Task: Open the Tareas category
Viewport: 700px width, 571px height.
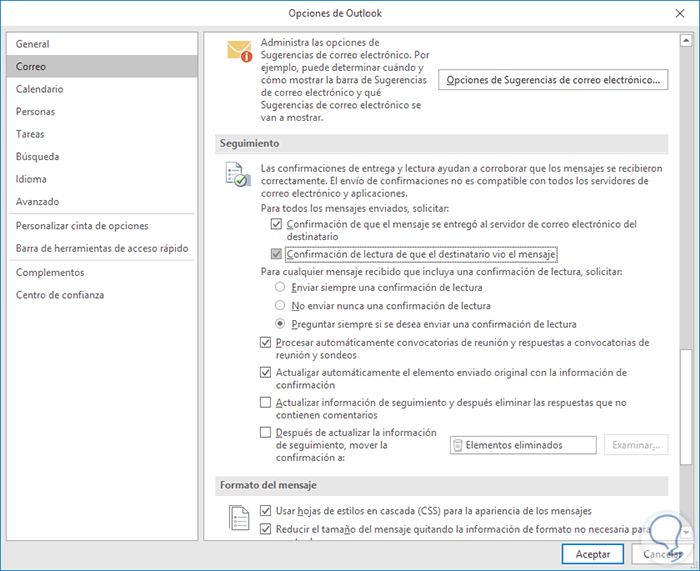Action: [x=102, y=134]
